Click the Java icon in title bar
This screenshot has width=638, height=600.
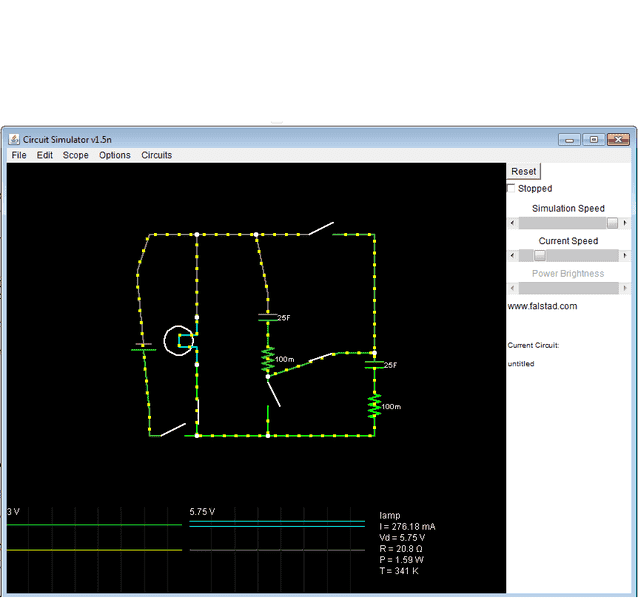14,140
